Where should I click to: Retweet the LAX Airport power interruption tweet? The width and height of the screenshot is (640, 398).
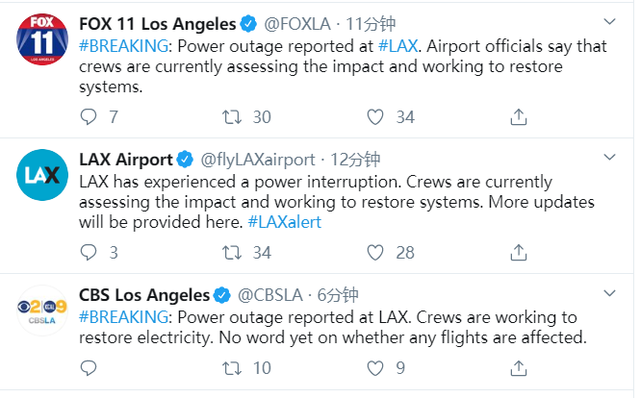tap(232, 253)
